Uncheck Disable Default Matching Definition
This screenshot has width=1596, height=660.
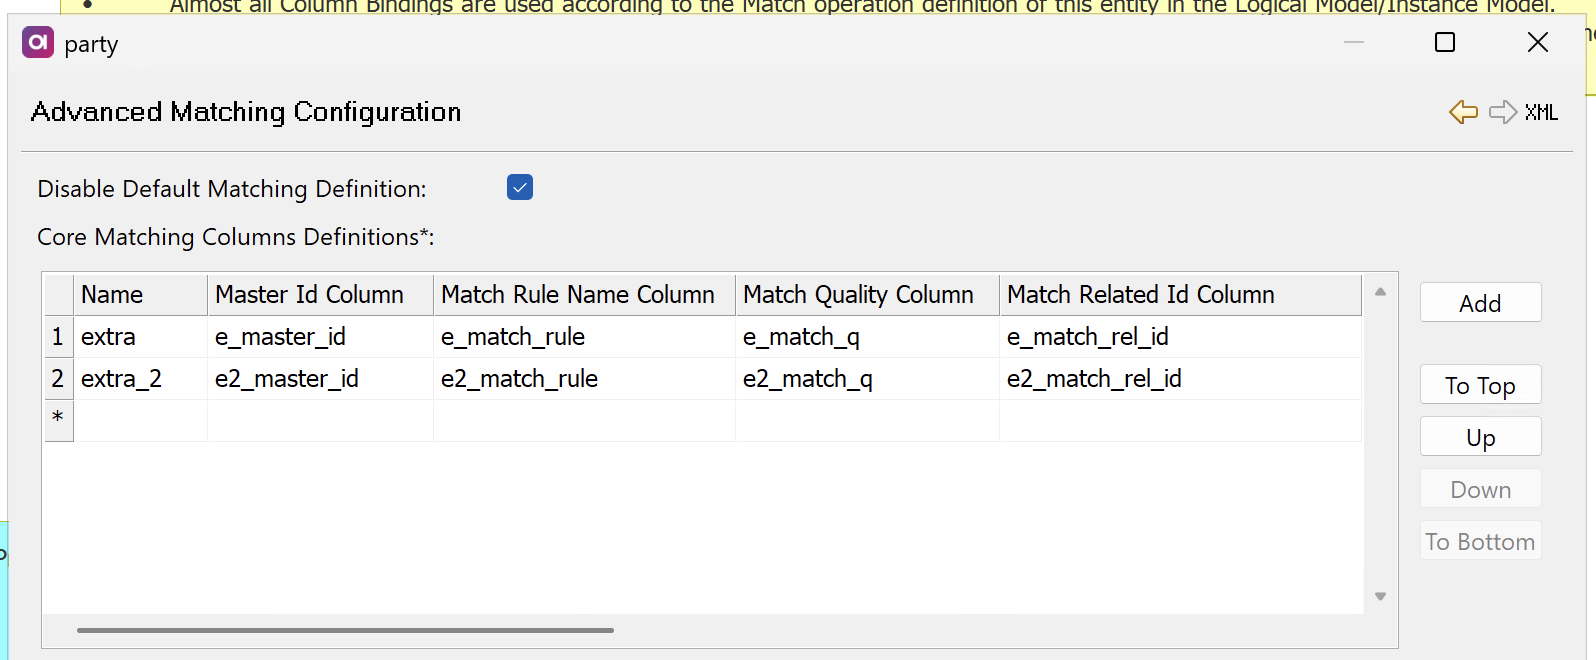coord(519,187)
